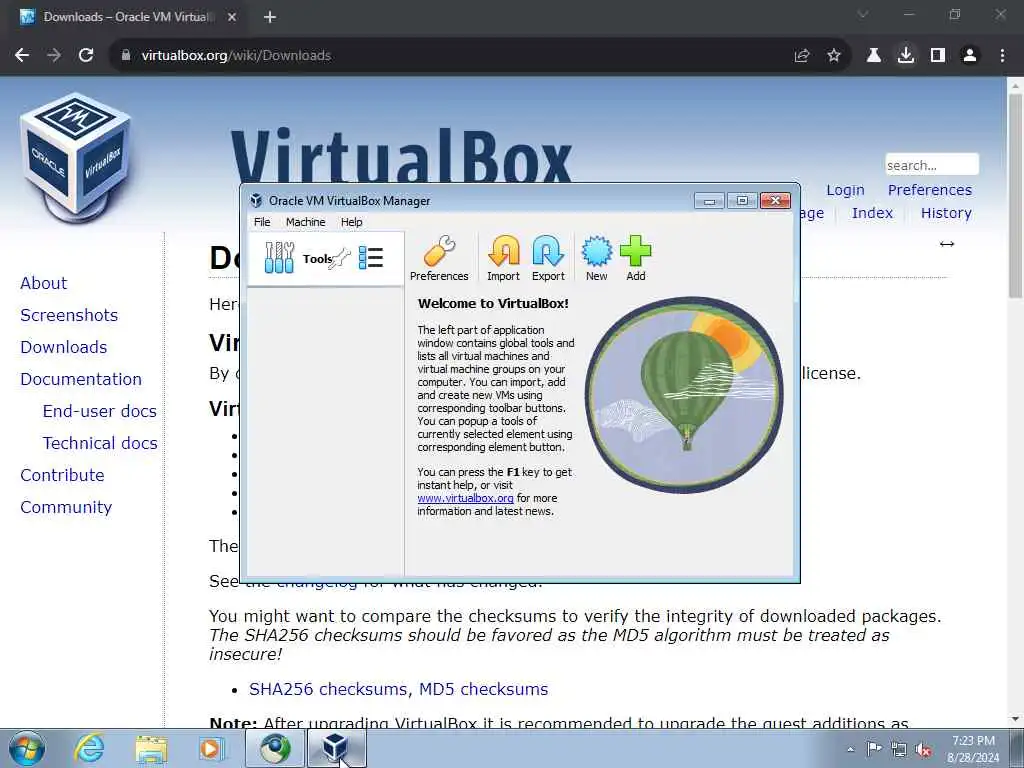Switch to the browser taskbar button
This screenshot has width=1024, height=768.
[x=275, y=749]
